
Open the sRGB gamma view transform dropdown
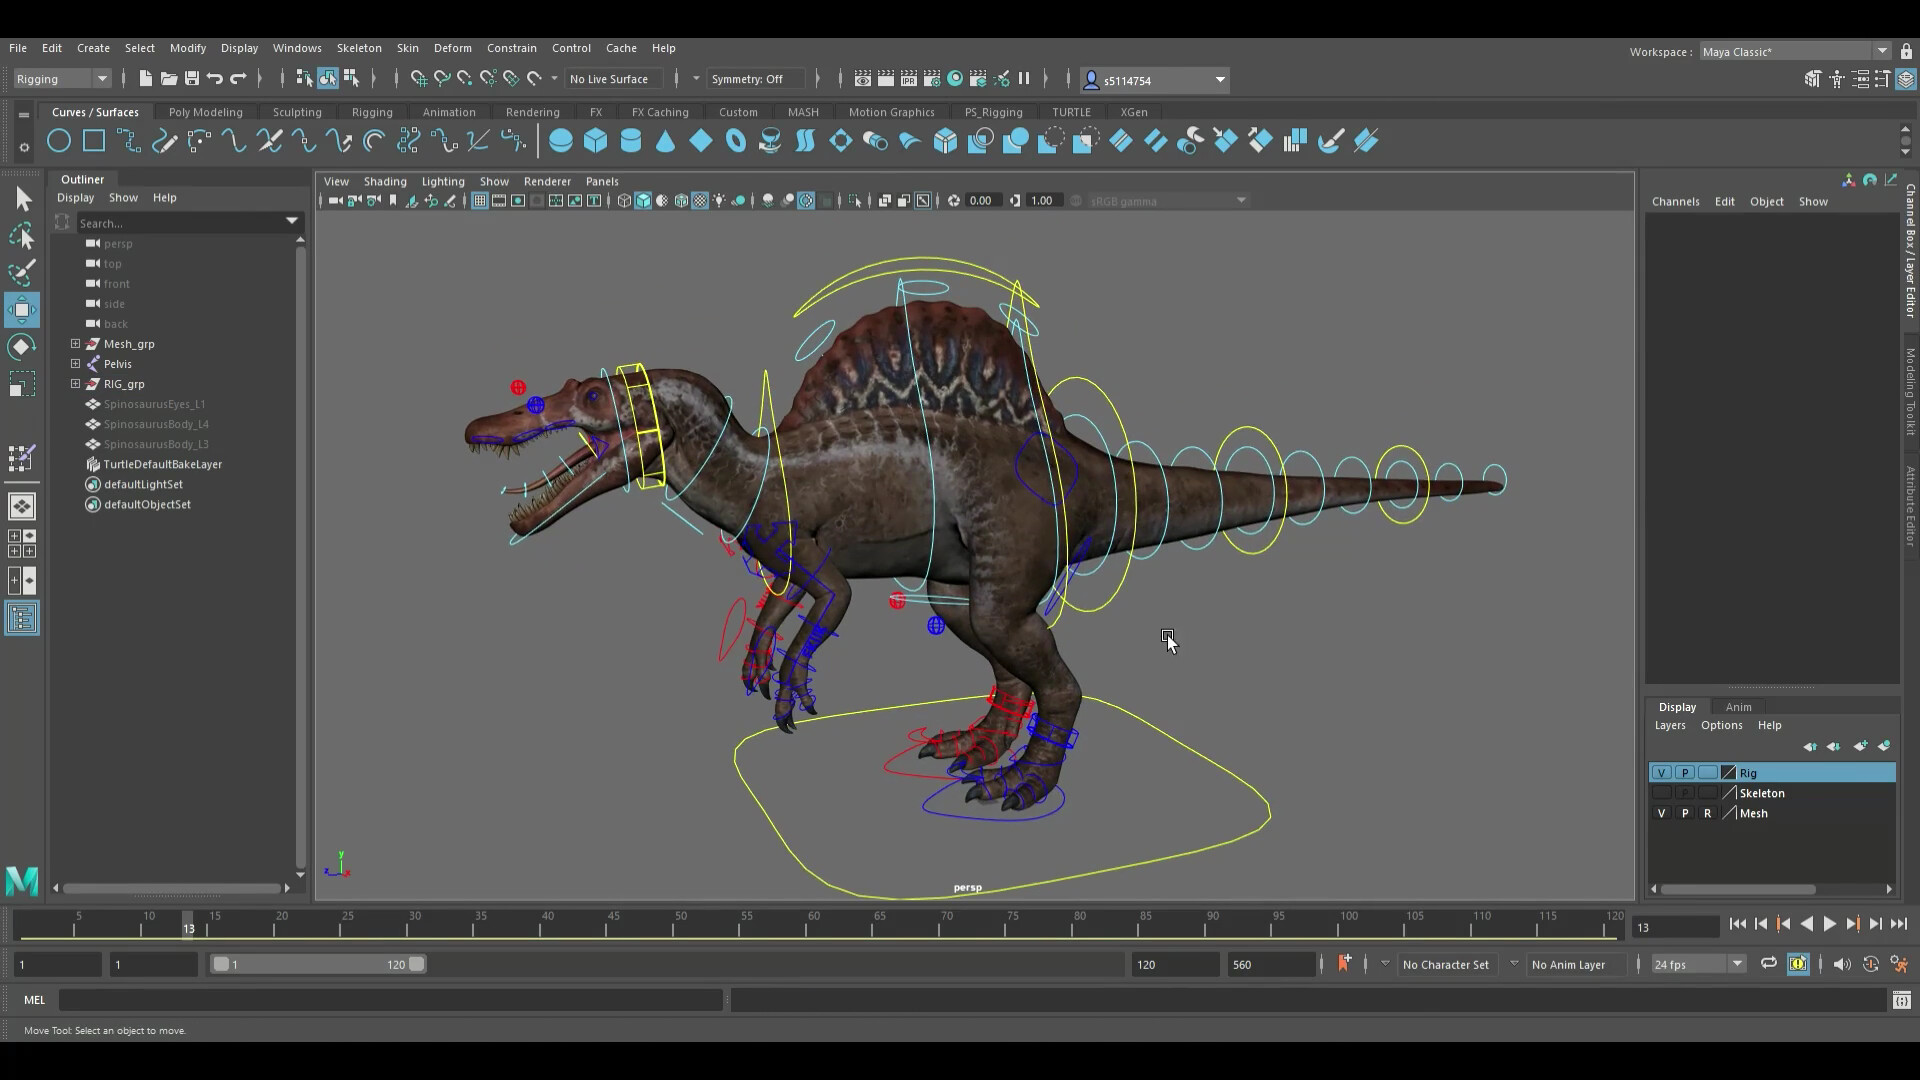point(1240,200)
